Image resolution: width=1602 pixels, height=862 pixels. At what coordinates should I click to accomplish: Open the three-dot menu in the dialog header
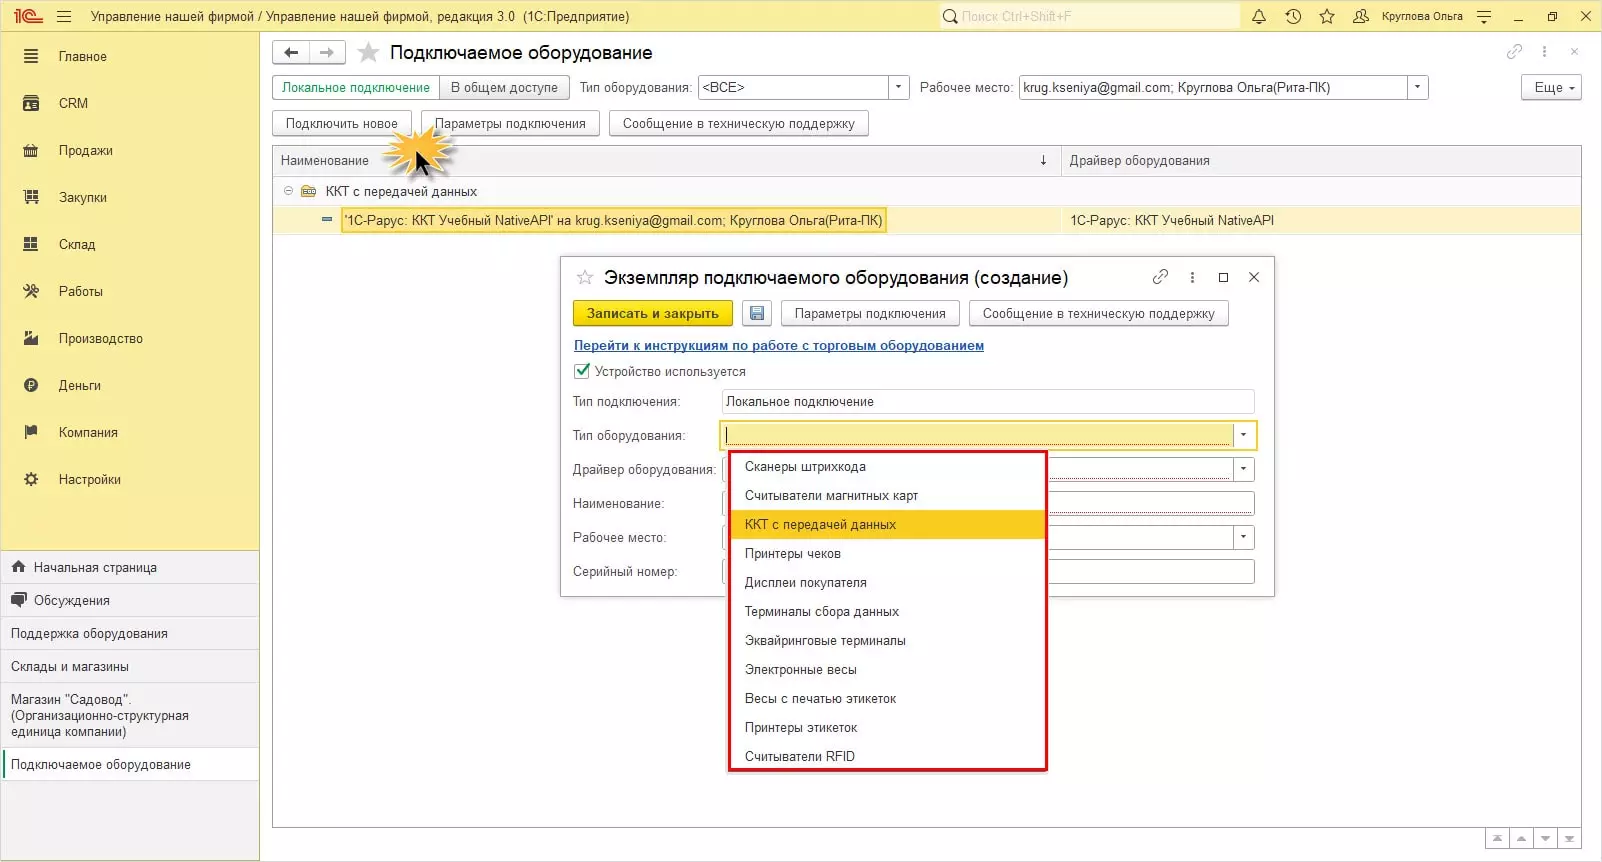(x=1192, y=277)
